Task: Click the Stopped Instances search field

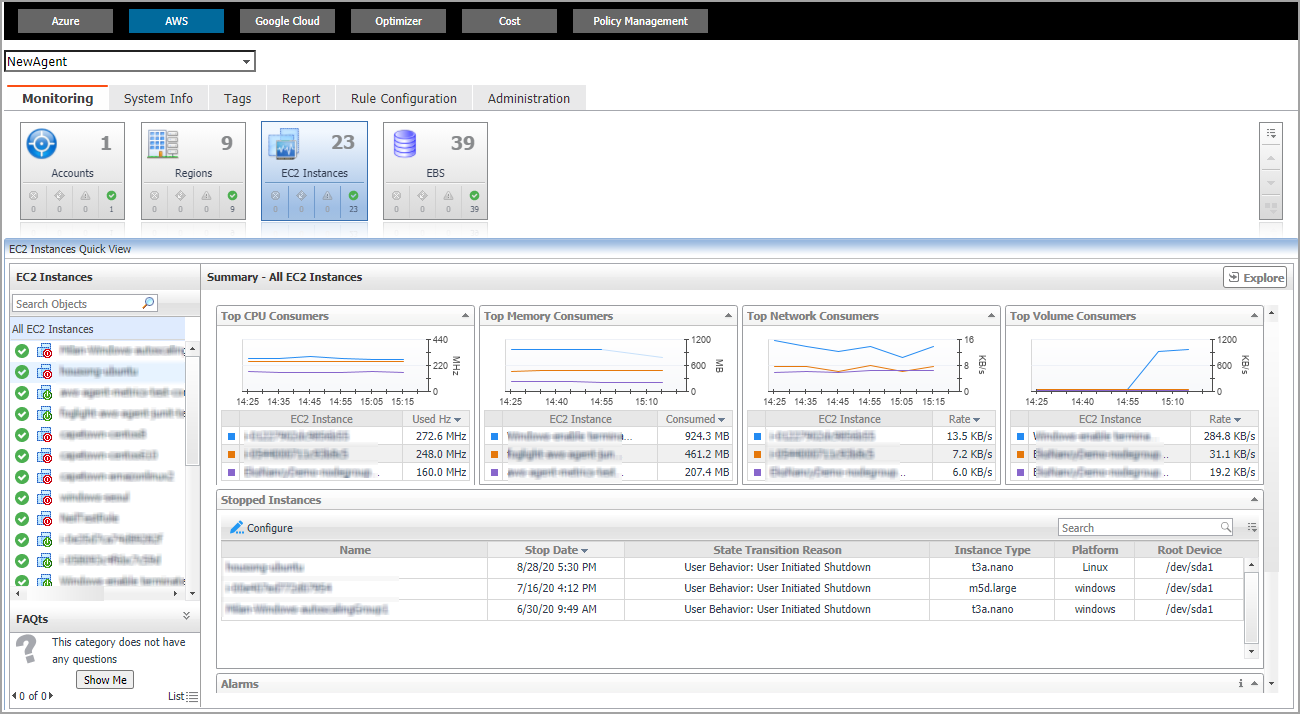Action: point(1138,528)
